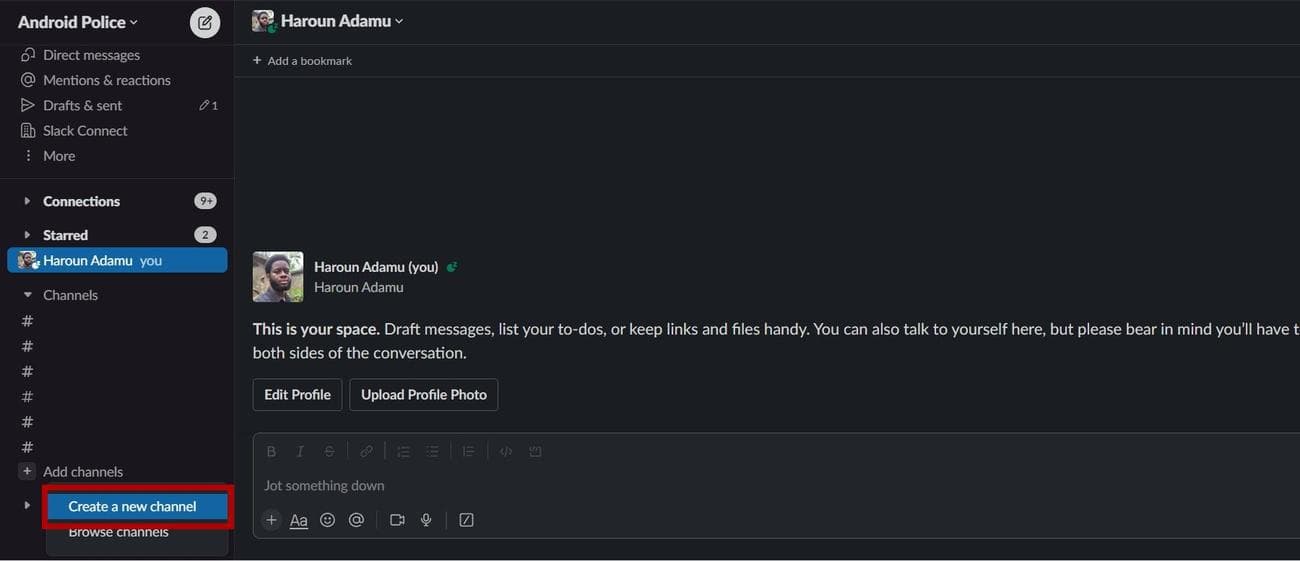Image resolution: width=1300 pixels, height=561 pixels.
Task: Open the emoji picker icon
Action: (x=327, y=520)
